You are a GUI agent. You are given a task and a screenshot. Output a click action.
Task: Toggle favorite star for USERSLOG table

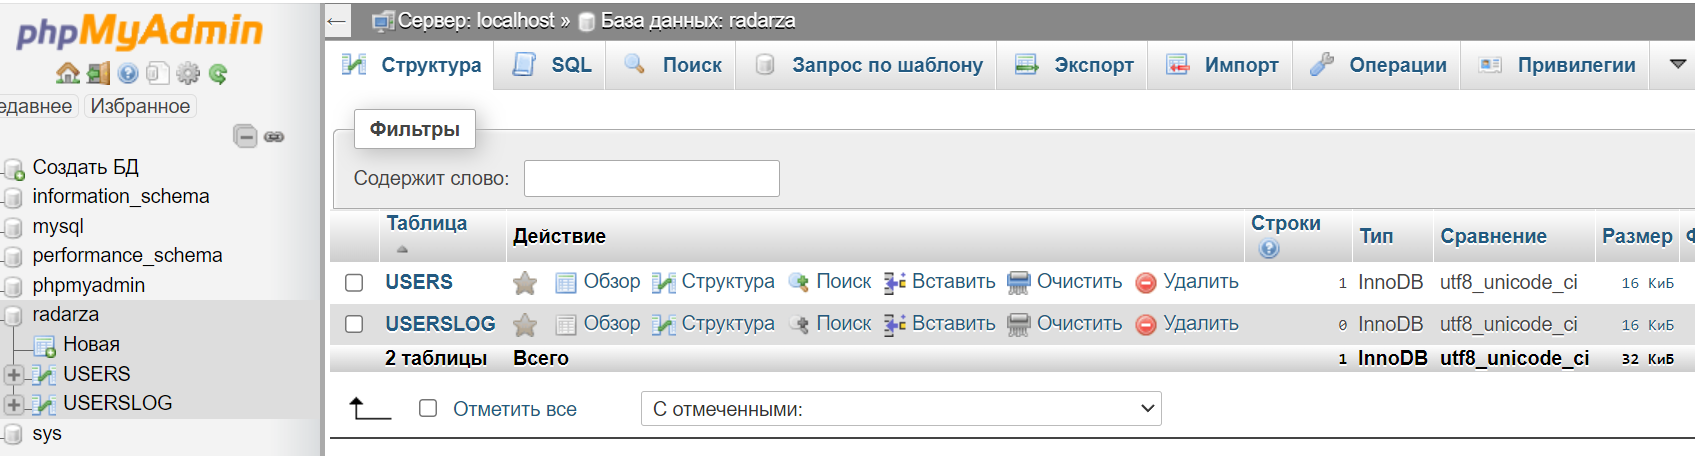[525, 324]
